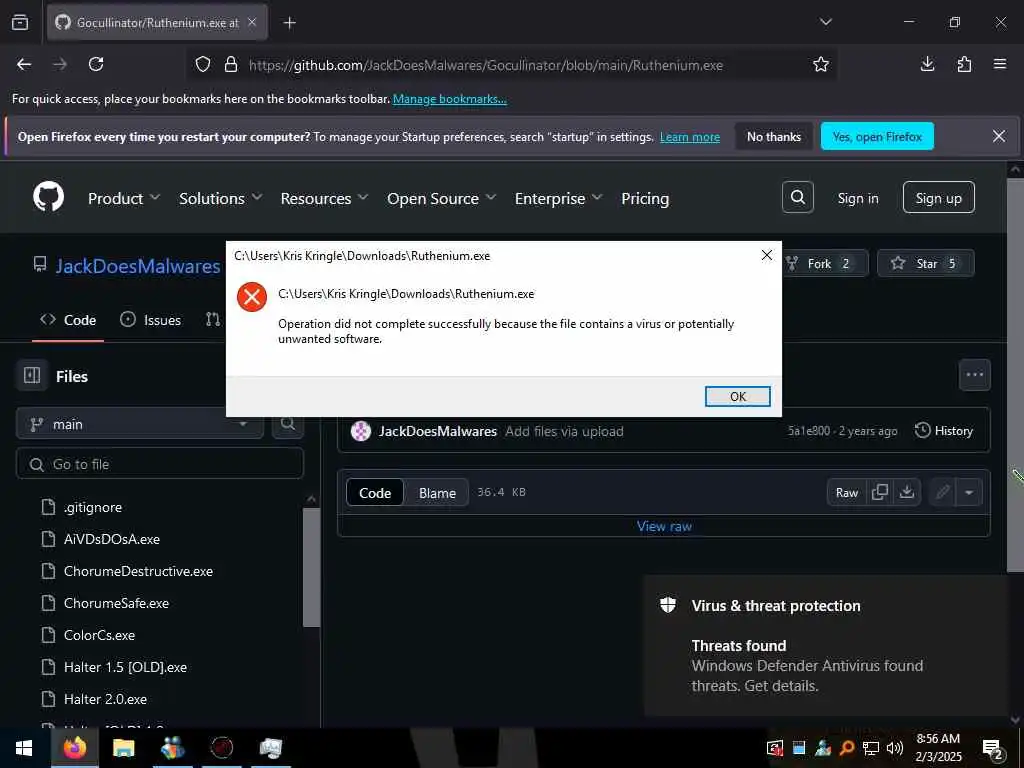Click the View raw link

click(x=664, y=526)
